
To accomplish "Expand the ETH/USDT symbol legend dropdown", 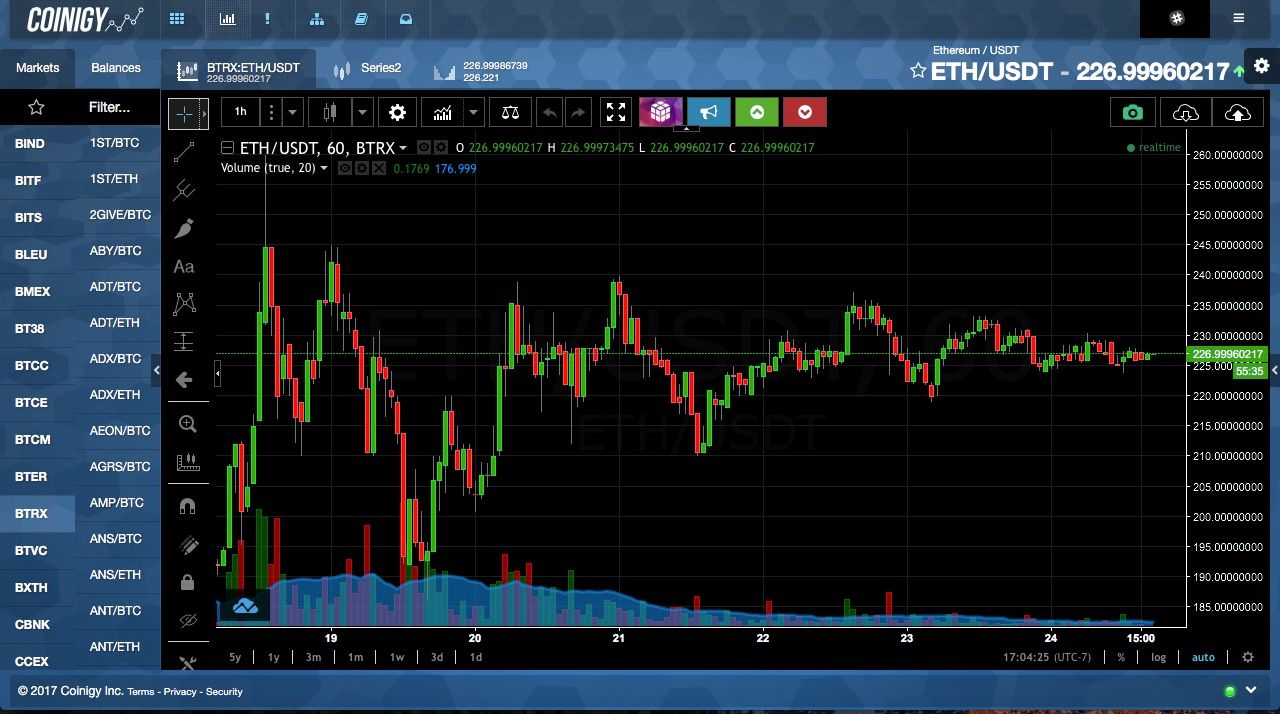I will click(403, 147).
